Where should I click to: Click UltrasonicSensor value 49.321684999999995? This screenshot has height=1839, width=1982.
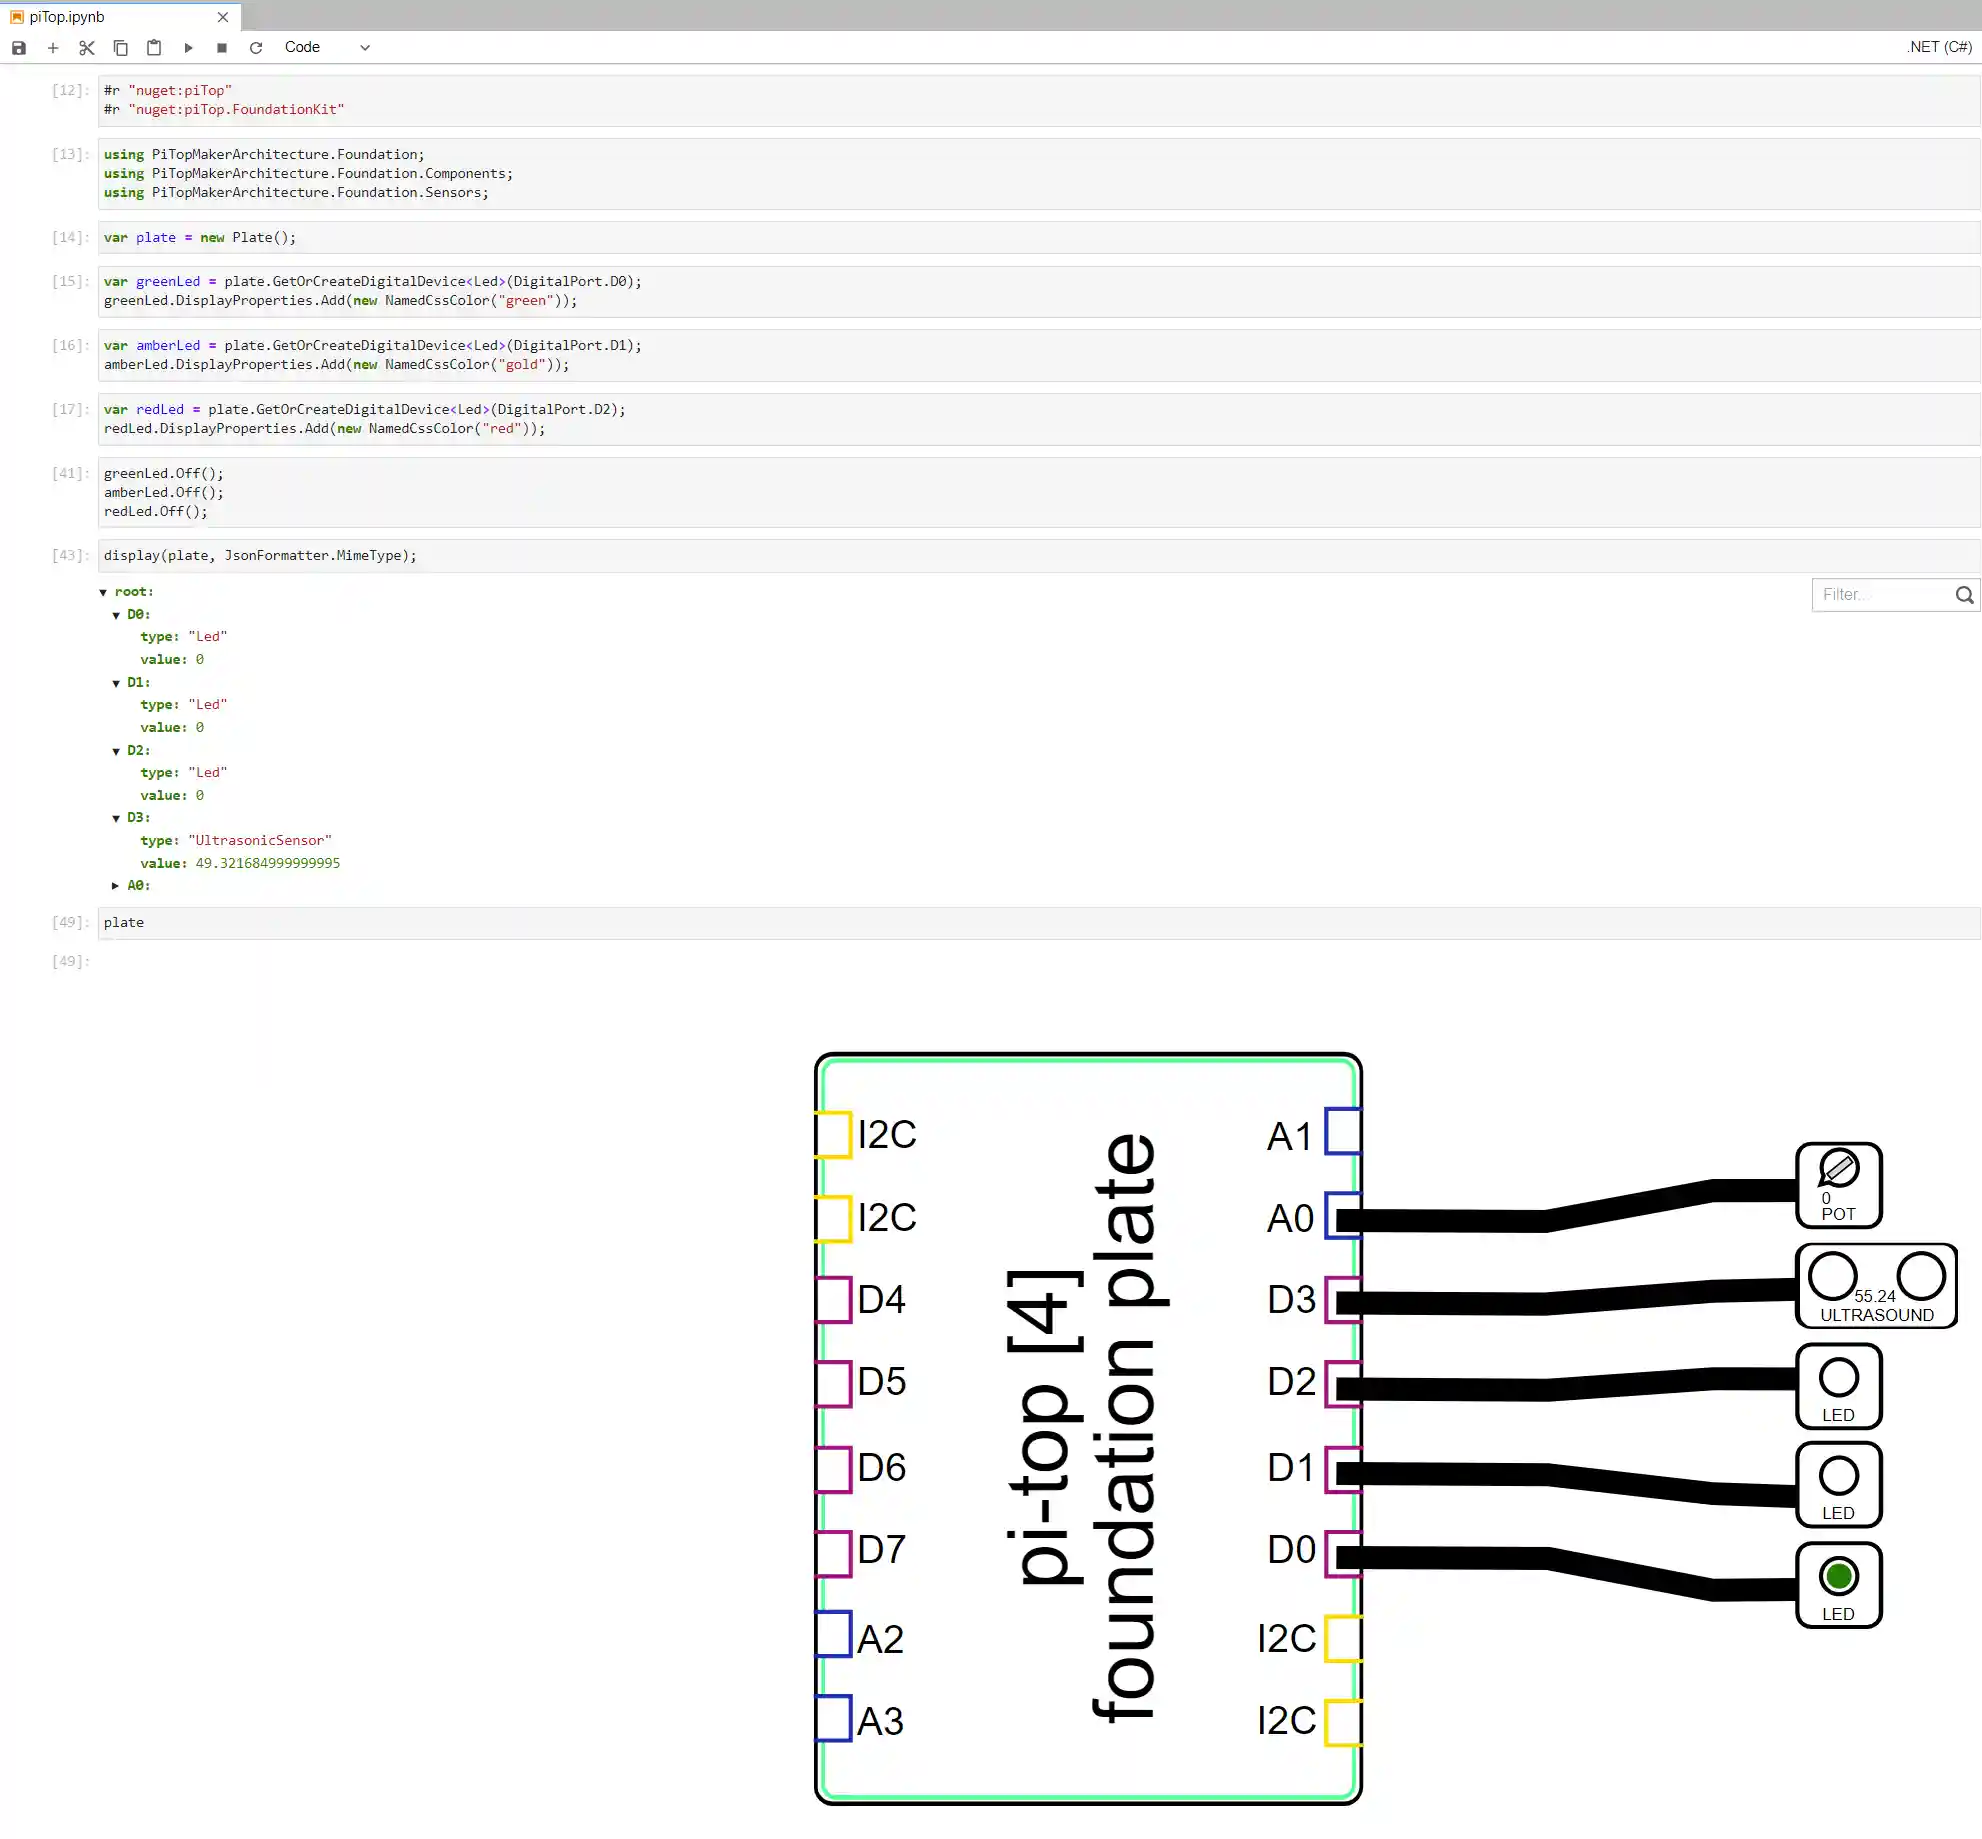click(x=267, y=864)
